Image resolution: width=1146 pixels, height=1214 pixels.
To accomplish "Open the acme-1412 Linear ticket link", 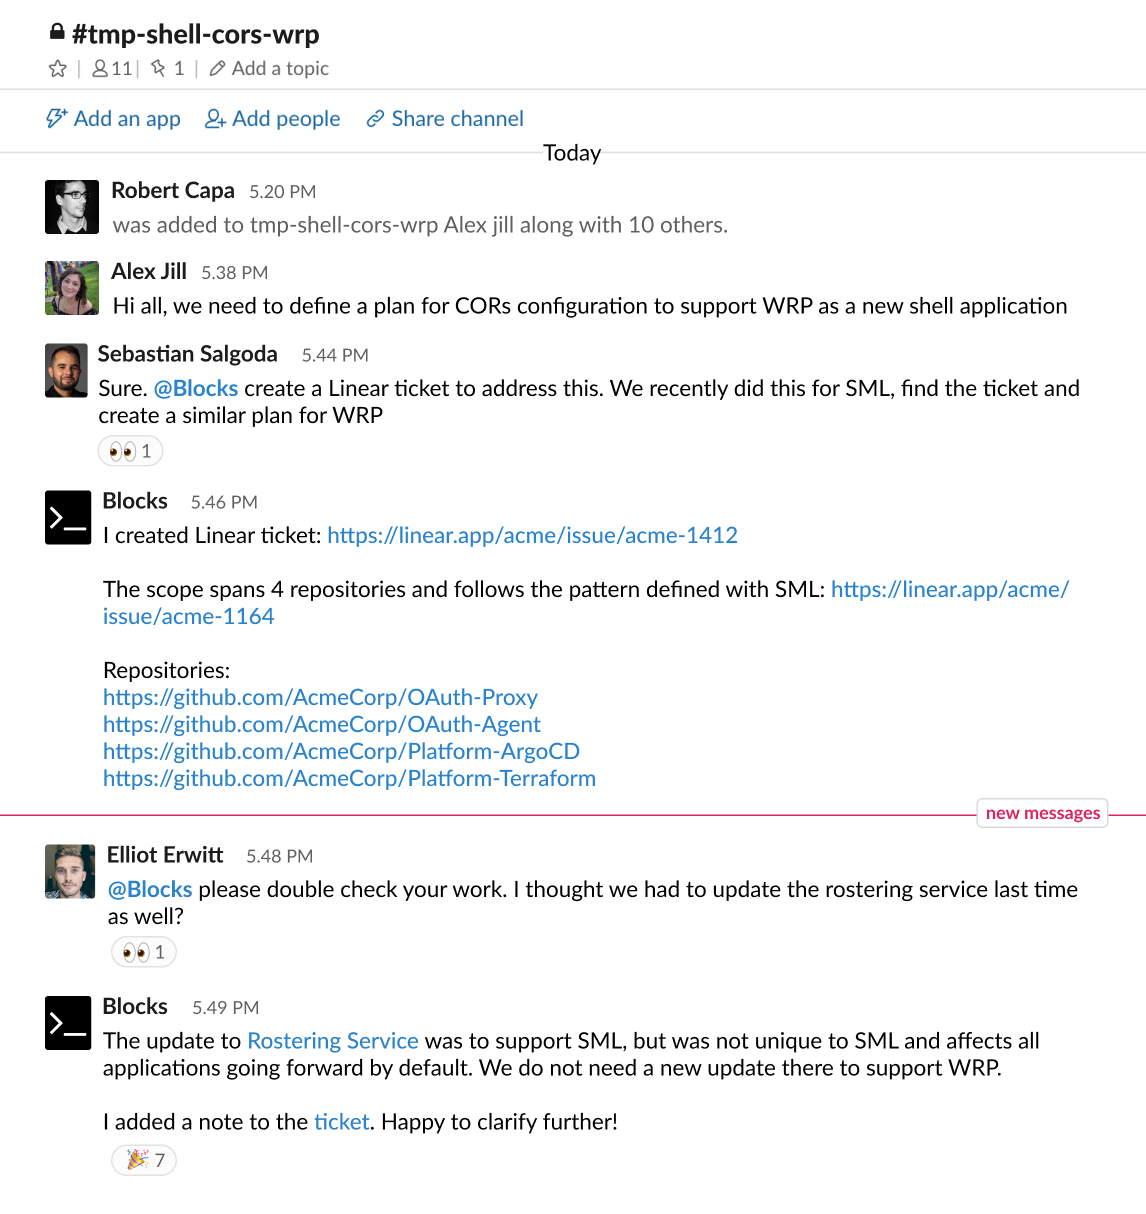I will [x=532, y=535].
